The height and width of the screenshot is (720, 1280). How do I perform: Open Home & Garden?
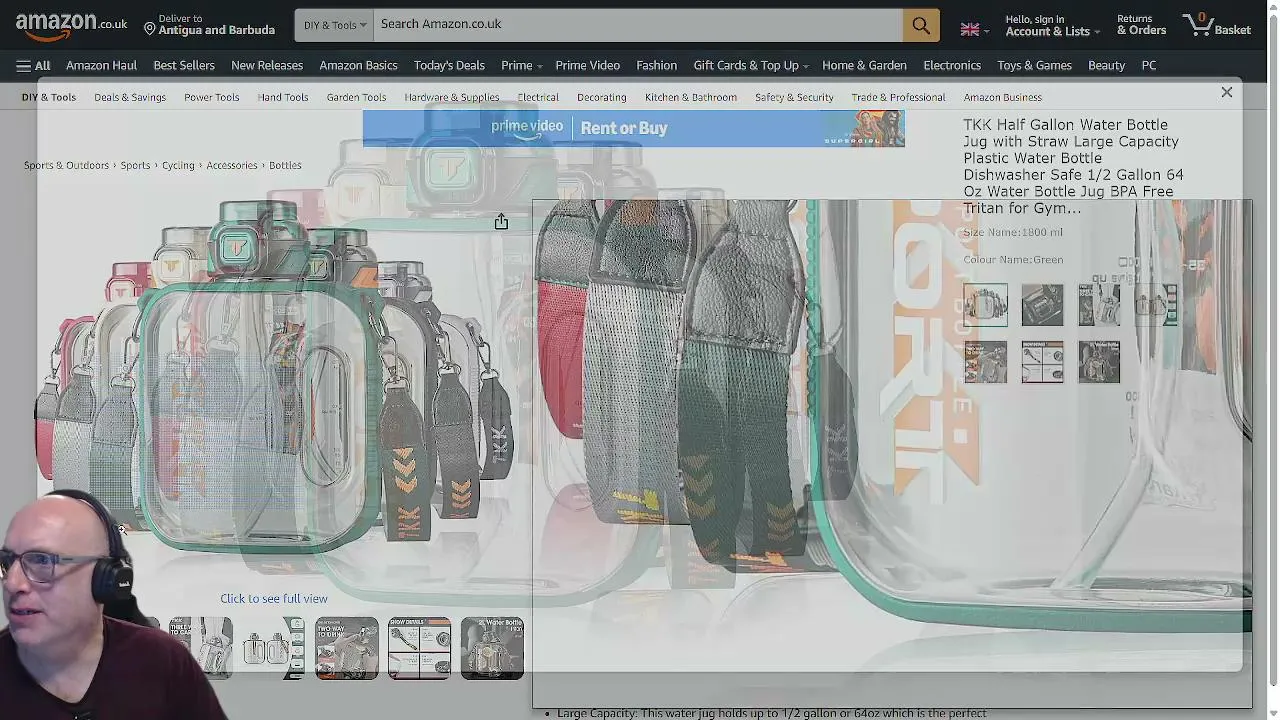(864, 66)
